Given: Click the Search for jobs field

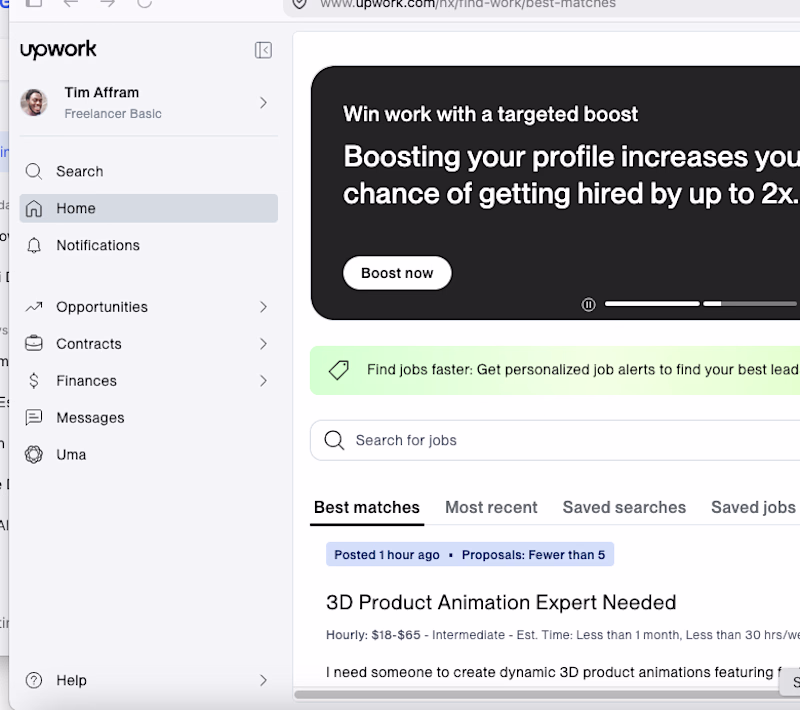Looking at the screenshot, I should click(x=555, y=440).
